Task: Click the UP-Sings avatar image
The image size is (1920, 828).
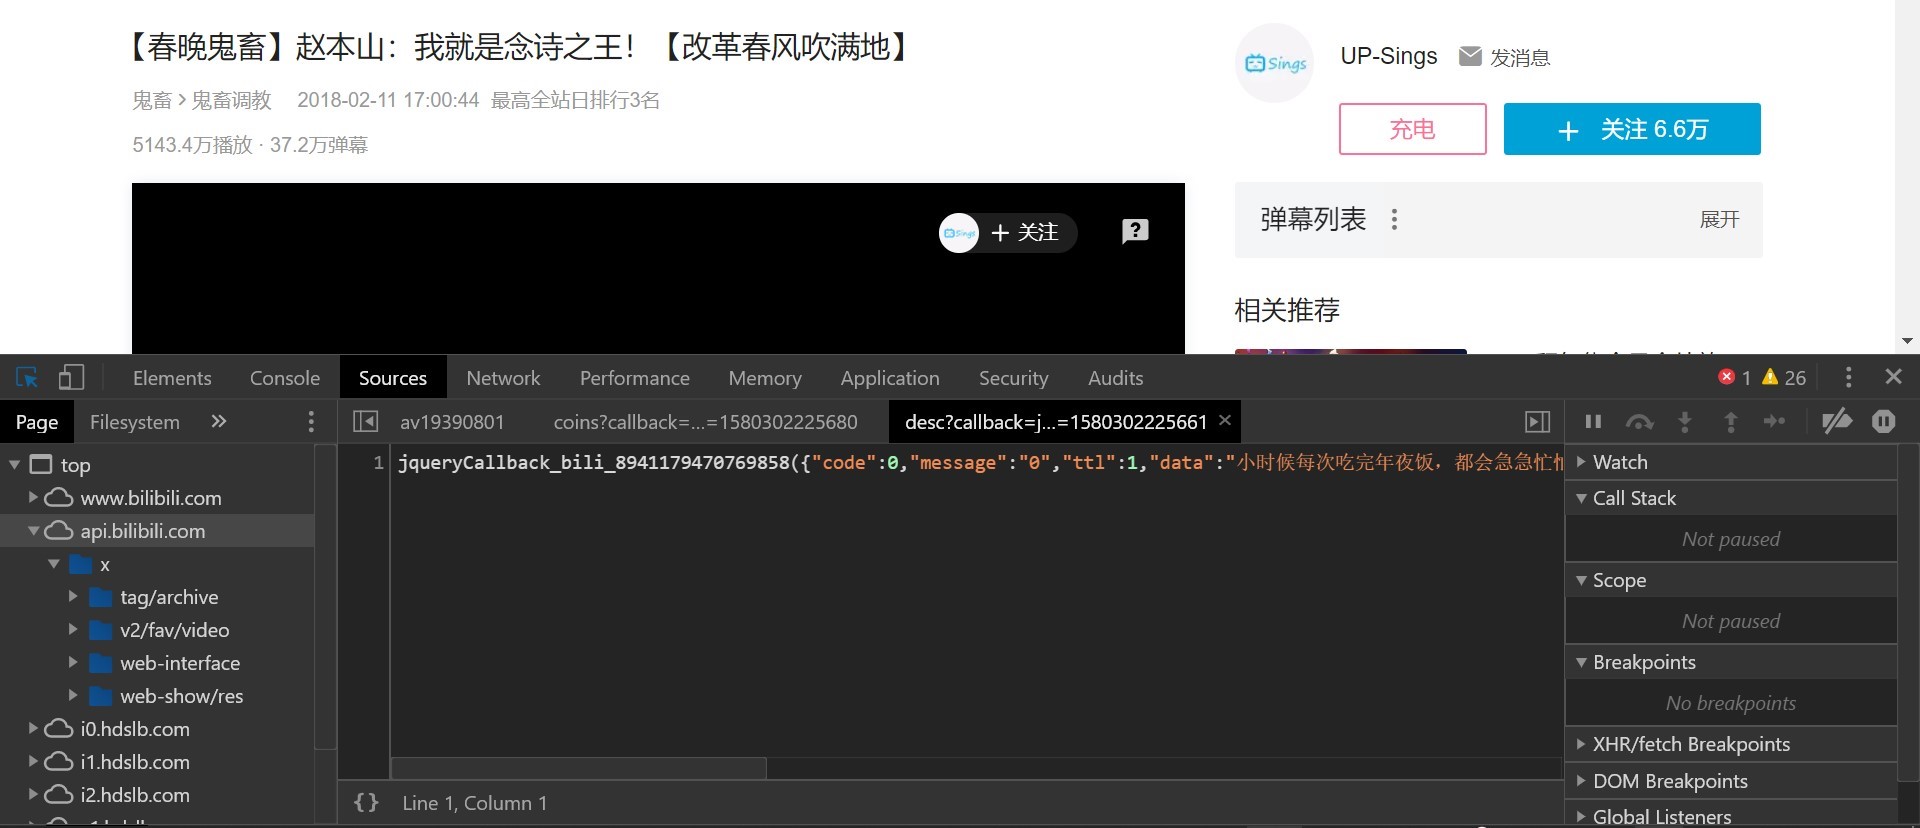Action: [1275, 63]
